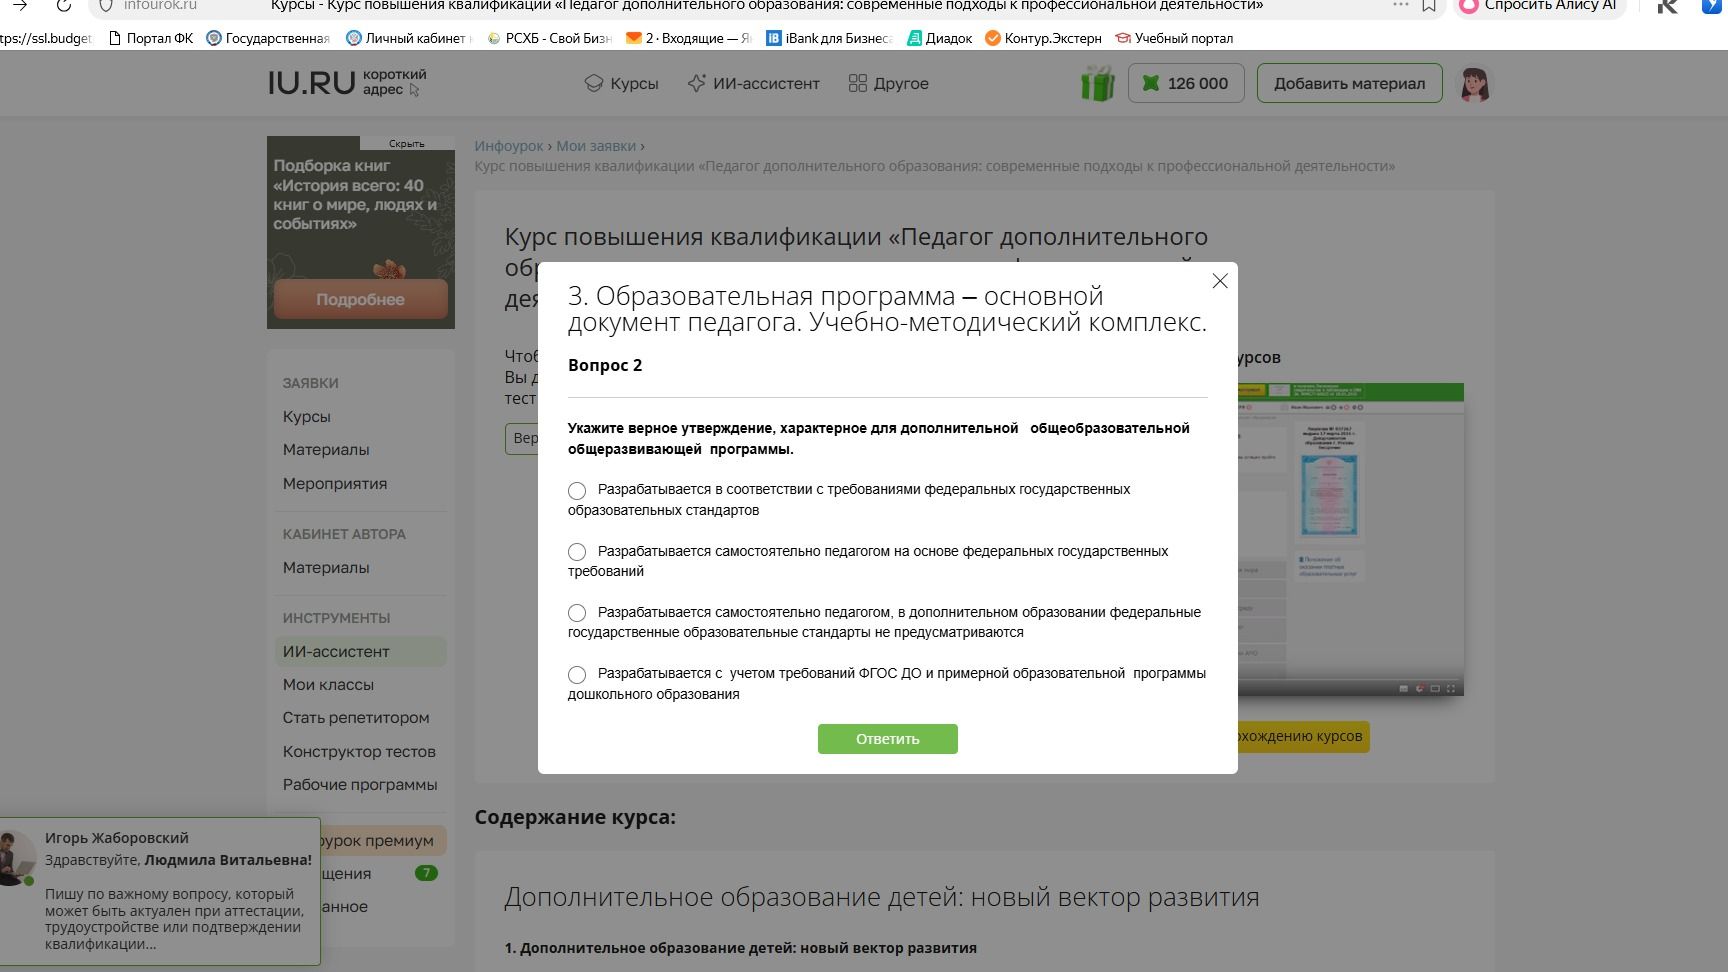This screenshot has width=1728, height=972.
Task: Open the 126 000 points balance
Action: coord(1186,83)
